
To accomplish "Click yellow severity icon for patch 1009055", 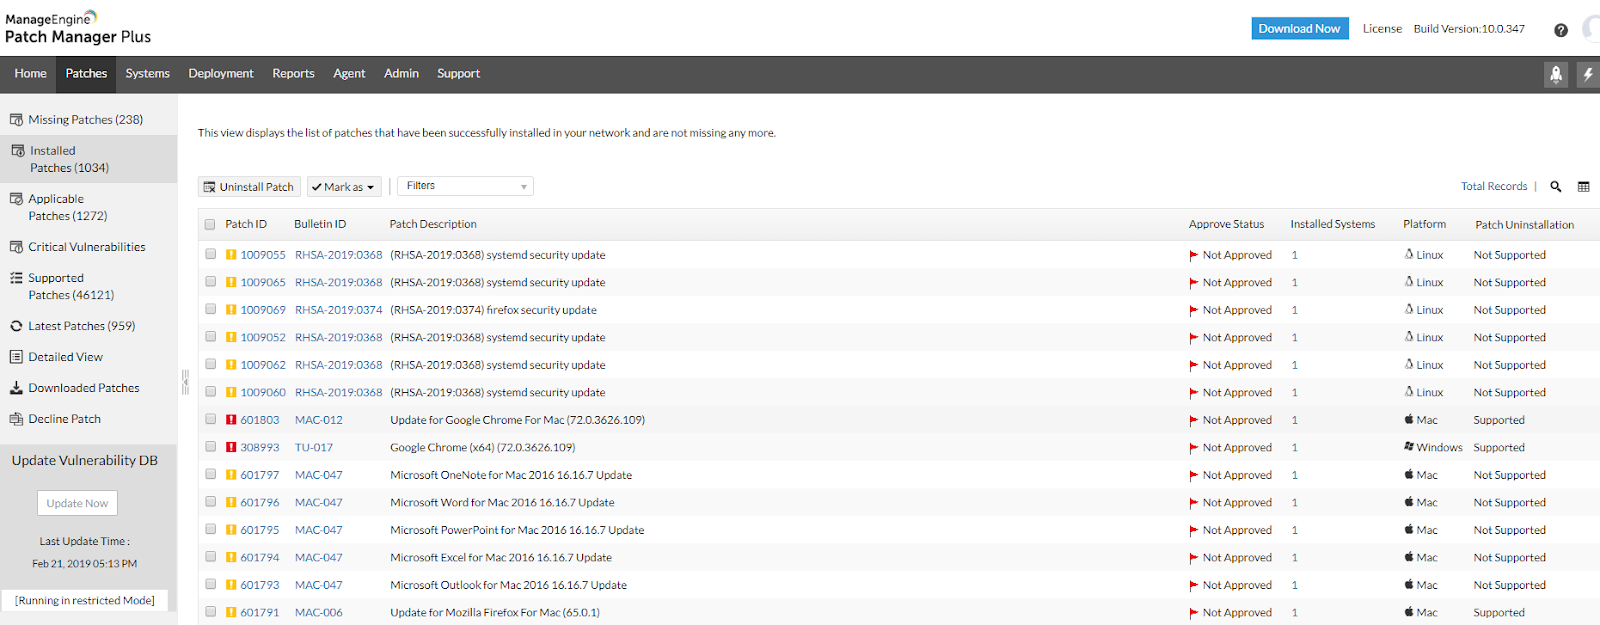I will click(231, 255).
